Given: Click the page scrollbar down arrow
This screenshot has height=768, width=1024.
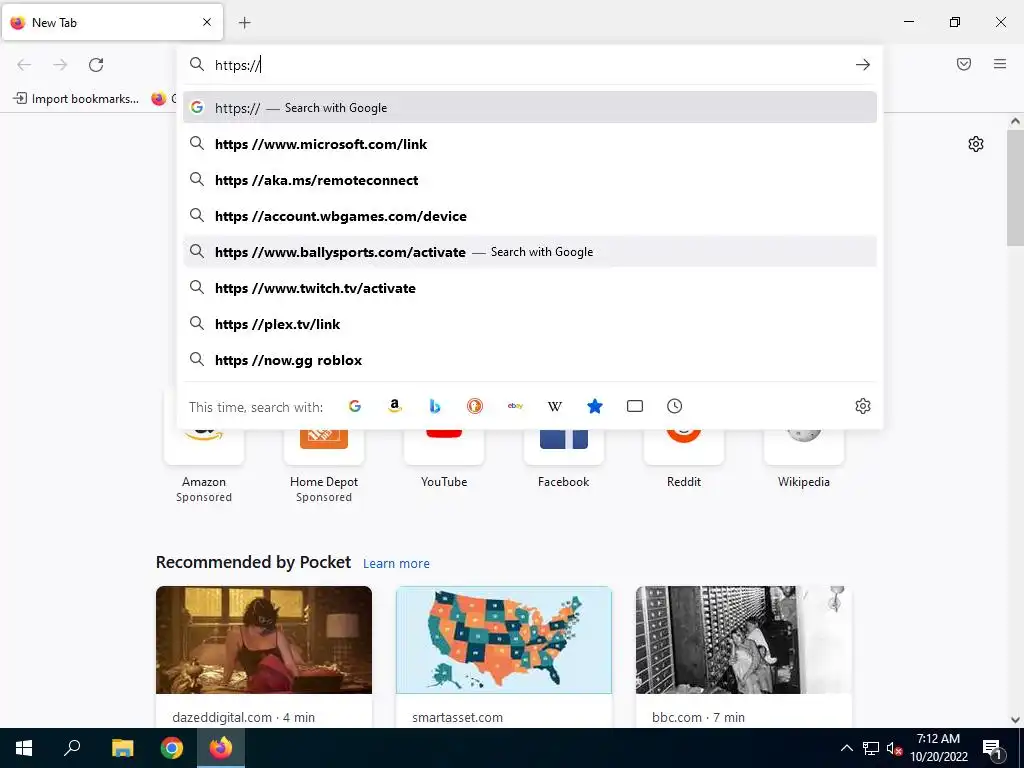Looking at the screenshot, I should pos(1015,720).
